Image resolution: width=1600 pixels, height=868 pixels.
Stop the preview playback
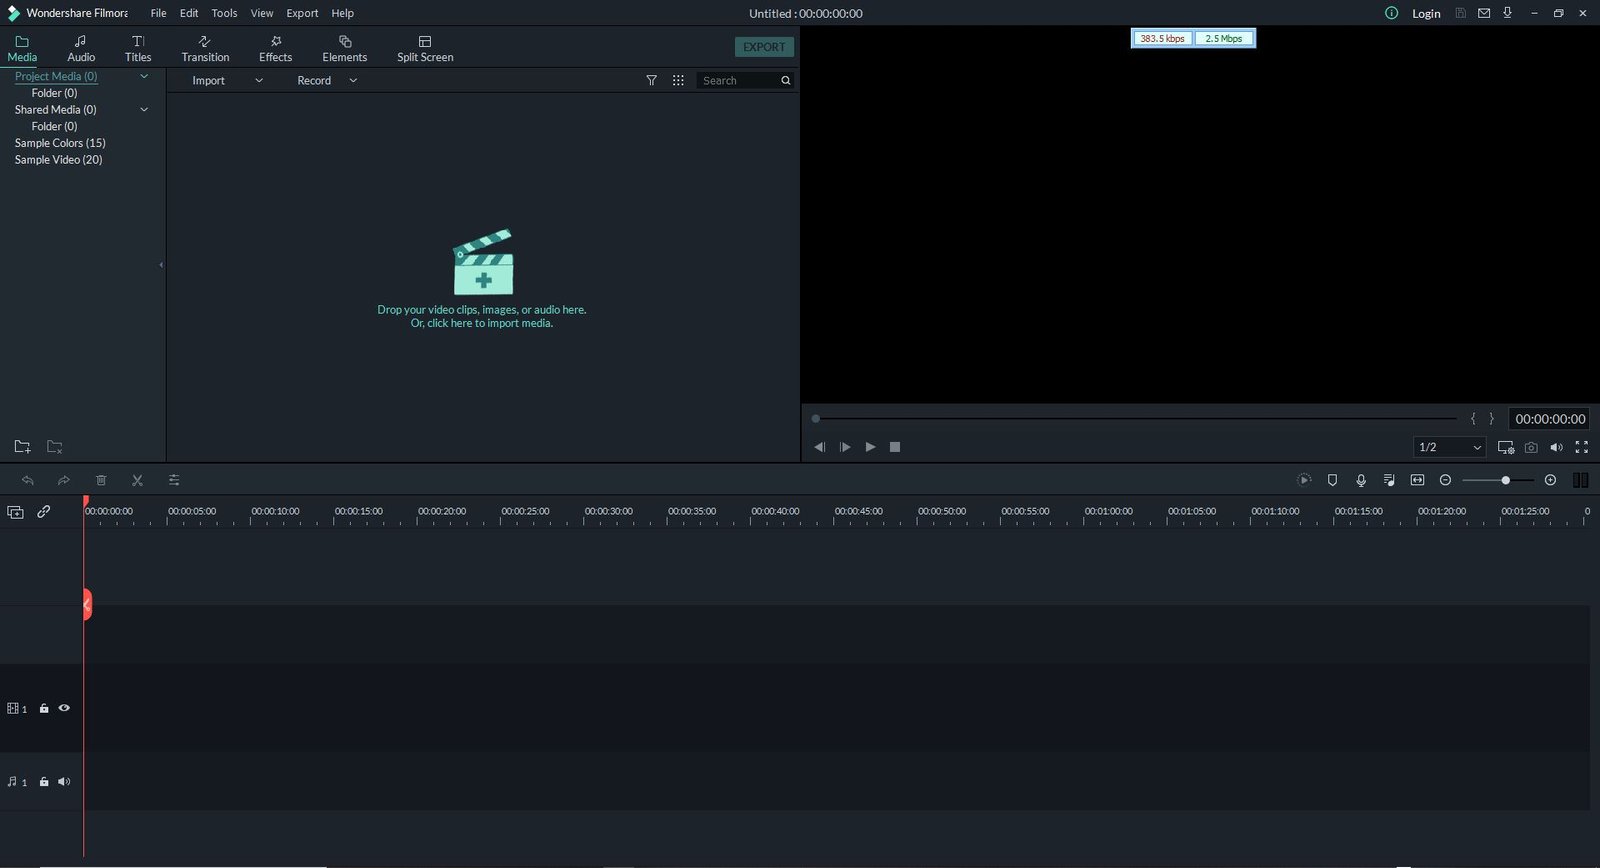(x=895, y=447)
